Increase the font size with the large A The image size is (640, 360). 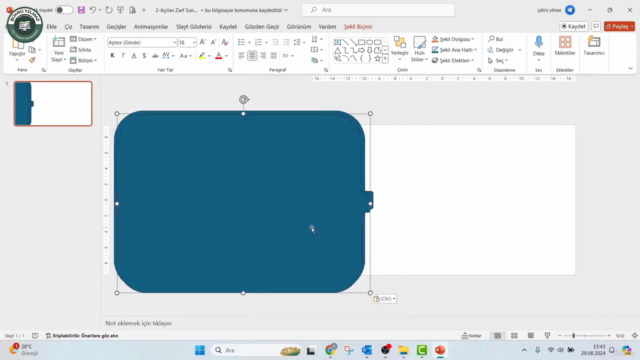203,42
